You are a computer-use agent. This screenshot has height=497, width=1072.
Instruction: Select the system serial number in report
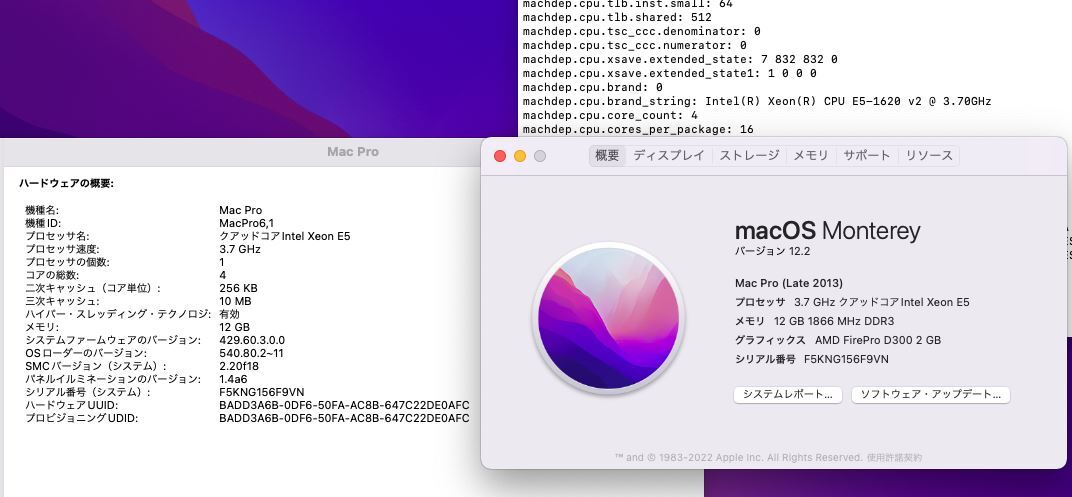pos(261,392)
